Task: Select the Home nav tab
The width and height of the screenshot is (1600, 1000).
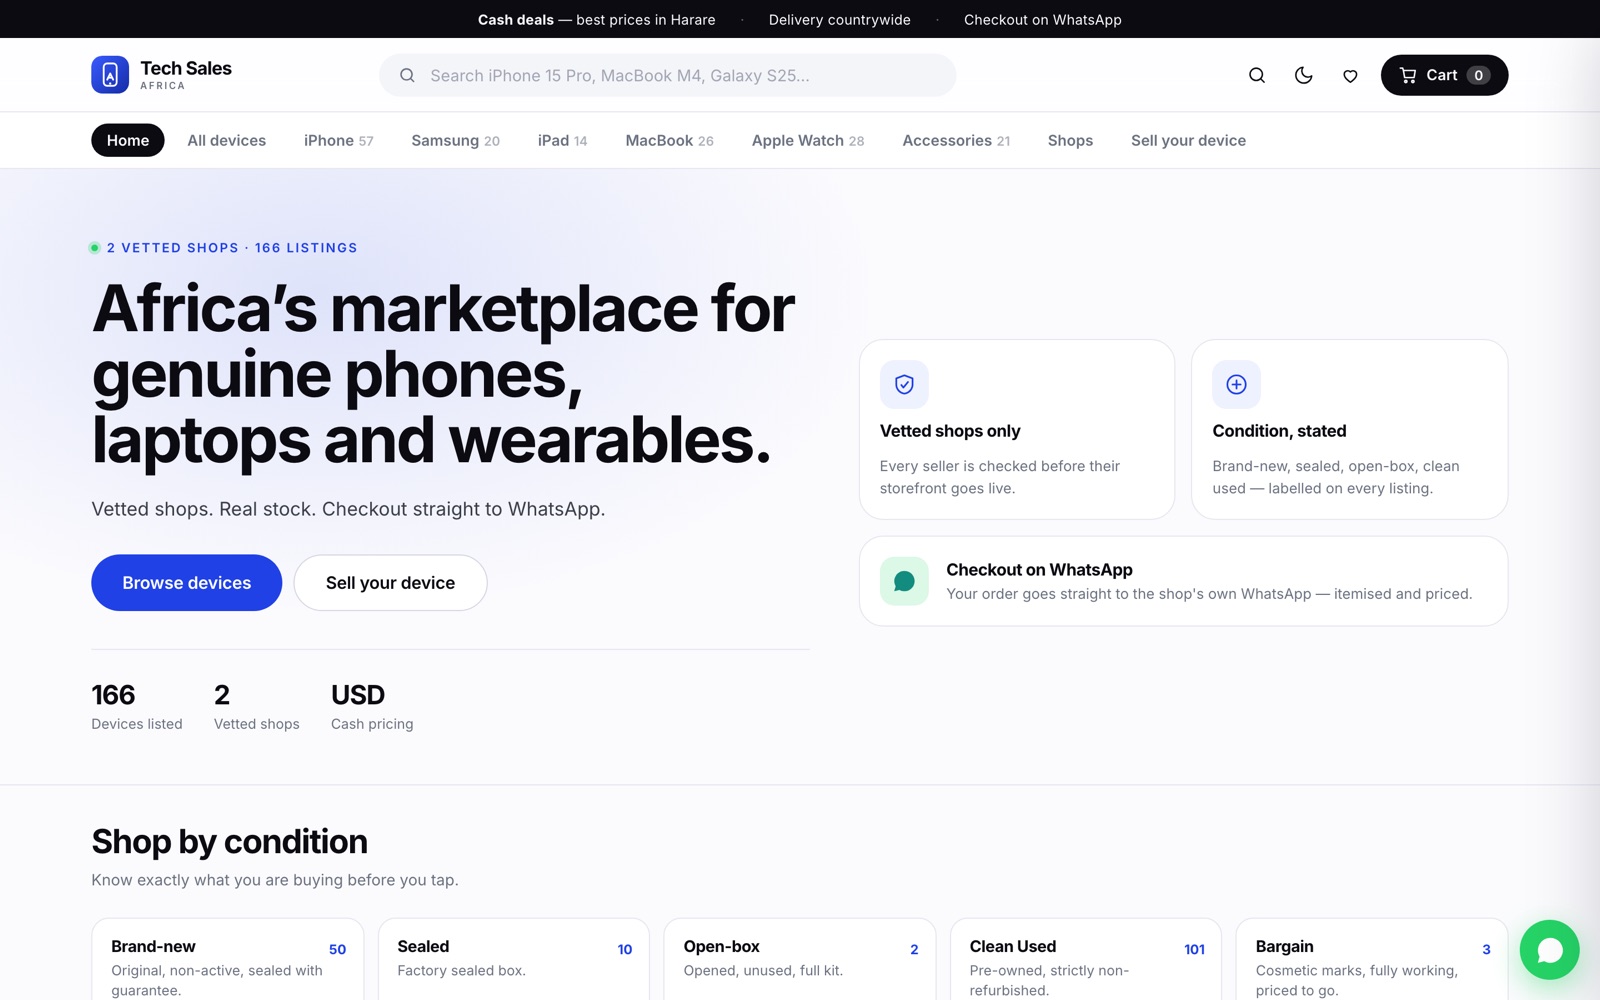Action: pyautogui.click(x=128, y=140)
